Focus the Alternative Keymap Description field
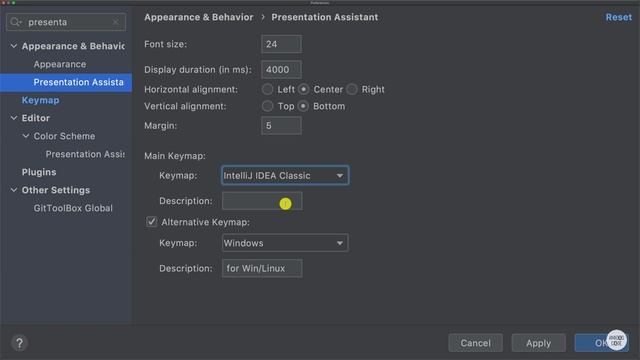The image size is (640, 360). pyautogui.click(x=262, y=268)
